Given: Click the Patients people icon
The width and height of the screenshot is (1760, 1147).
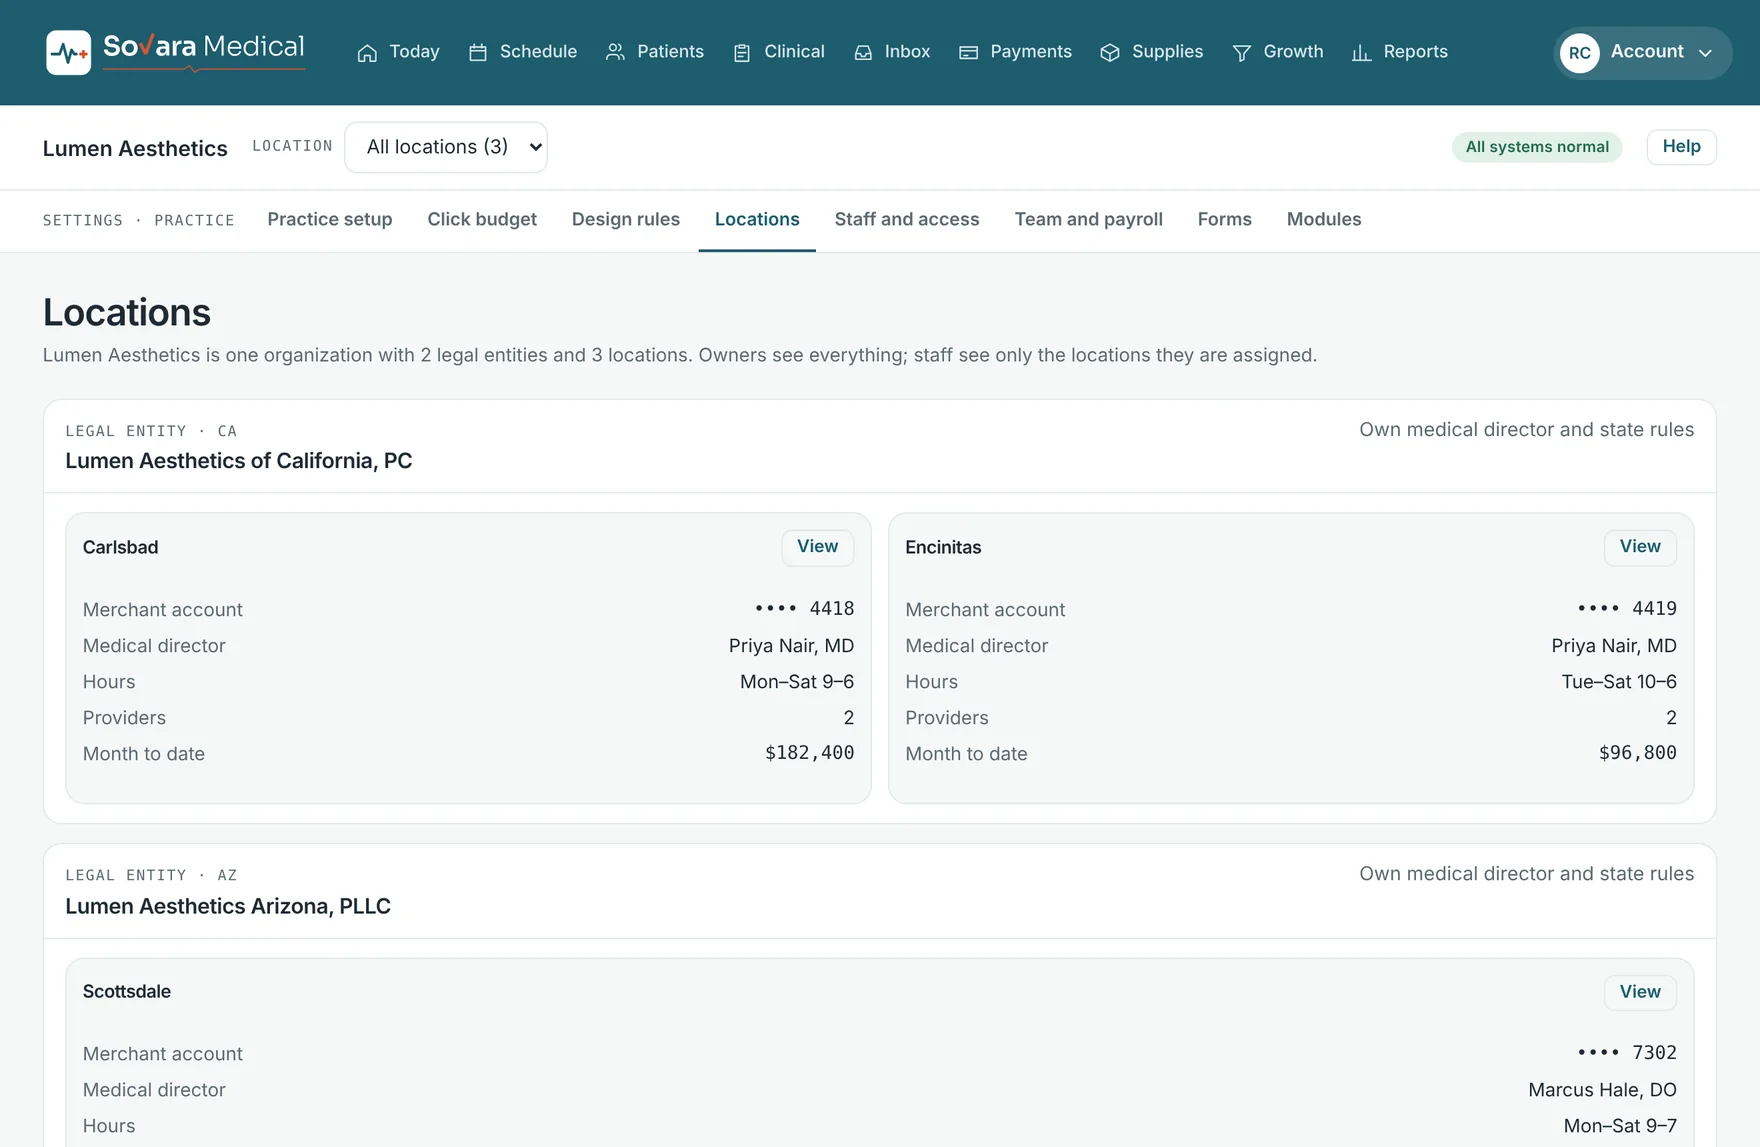Looking at the screenshot, I should (x=615, y=52).
